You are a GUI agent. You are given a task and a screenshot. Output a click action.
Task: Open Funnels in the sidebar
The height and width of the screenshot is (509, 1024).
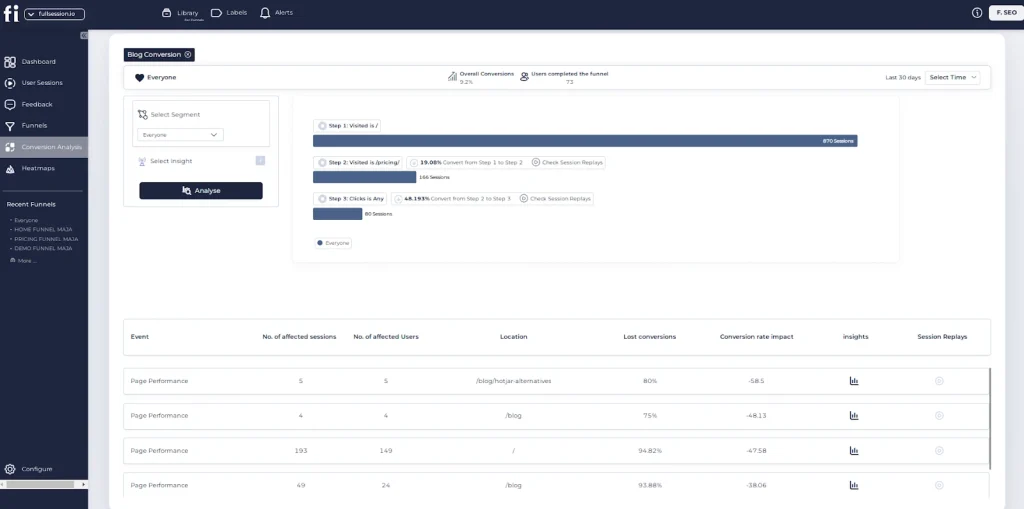(x=34, y=125)
